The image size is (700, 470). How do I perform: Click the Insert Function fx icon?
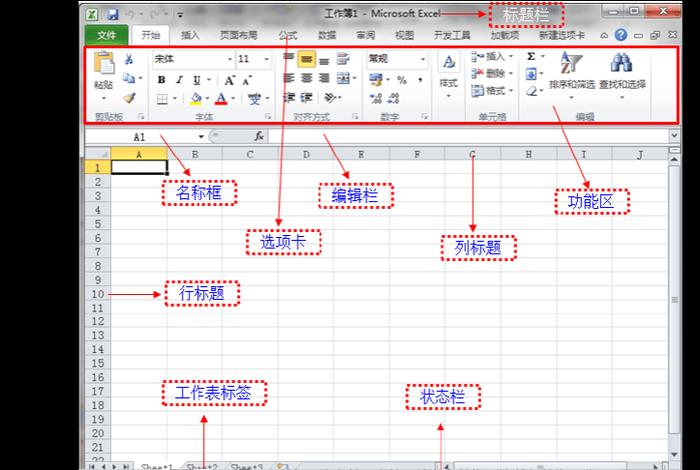259,136
